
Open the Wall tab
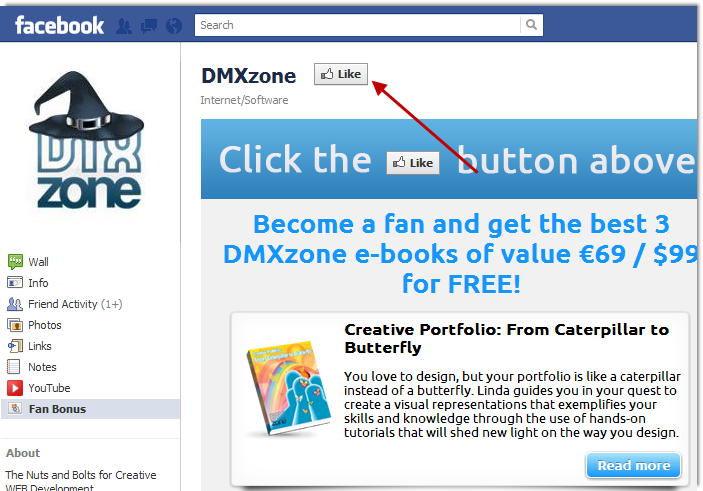[x=39, y=262]
